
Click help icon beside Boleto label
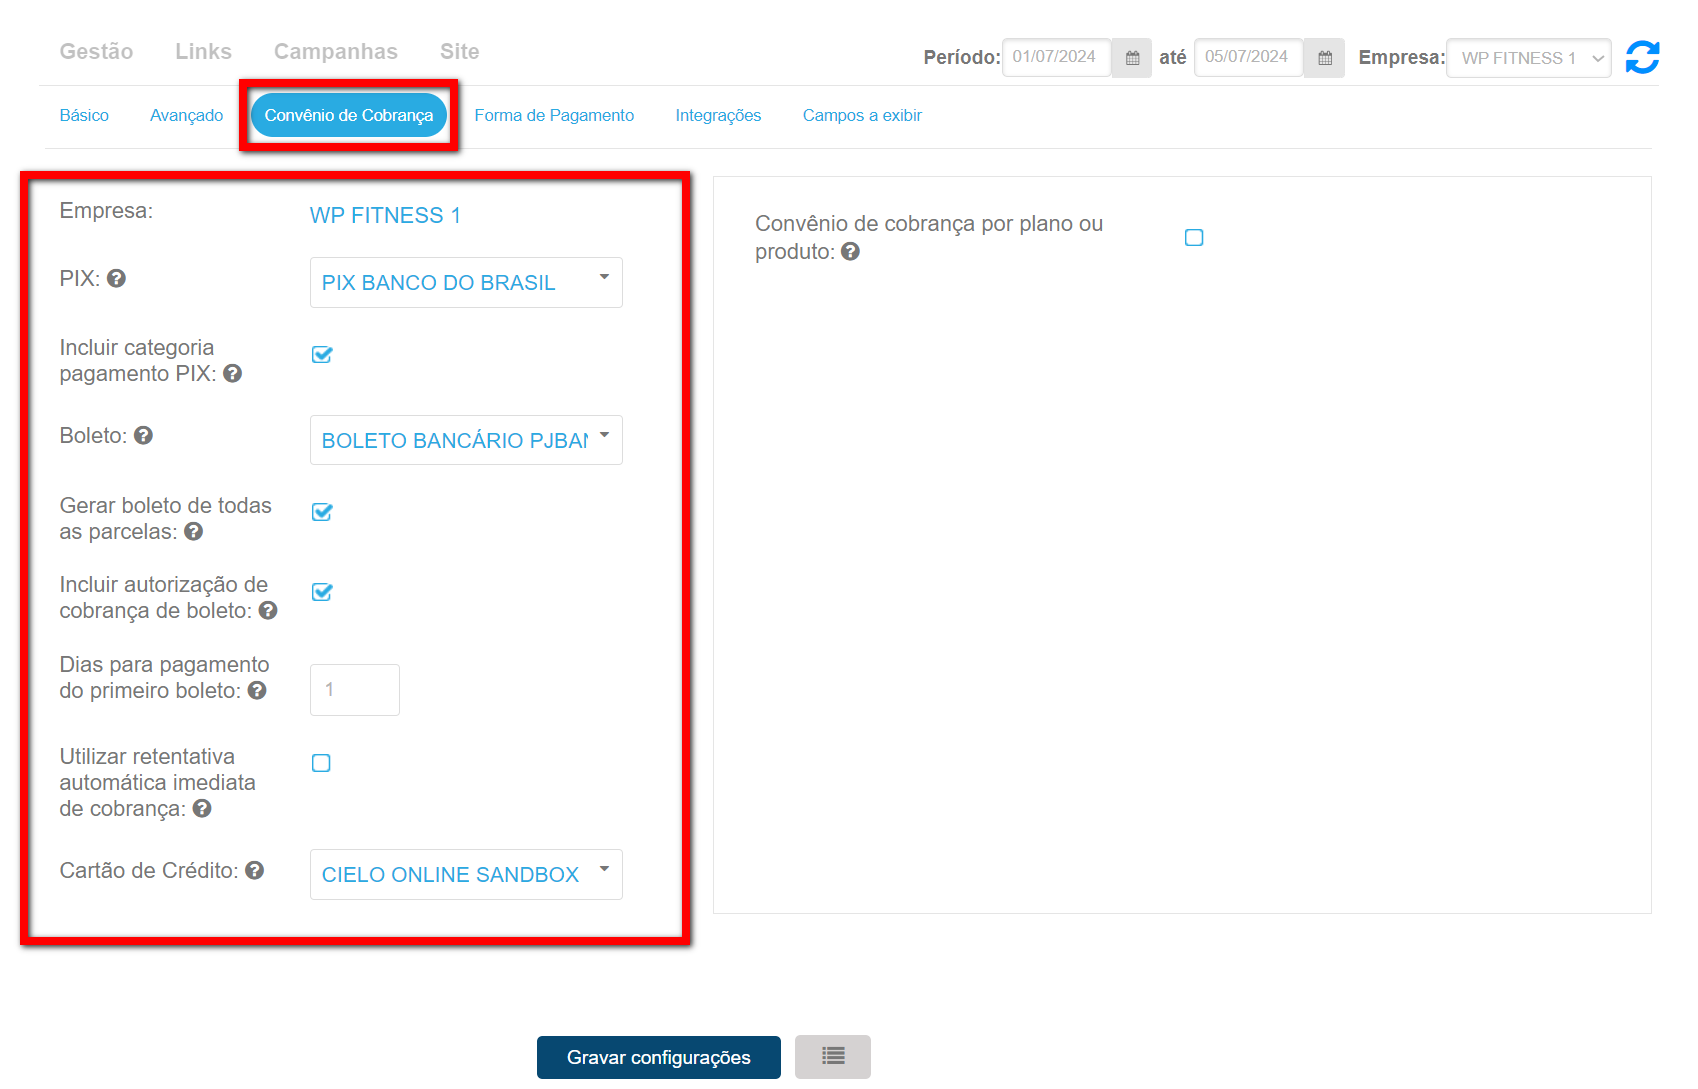pos(143,435)
